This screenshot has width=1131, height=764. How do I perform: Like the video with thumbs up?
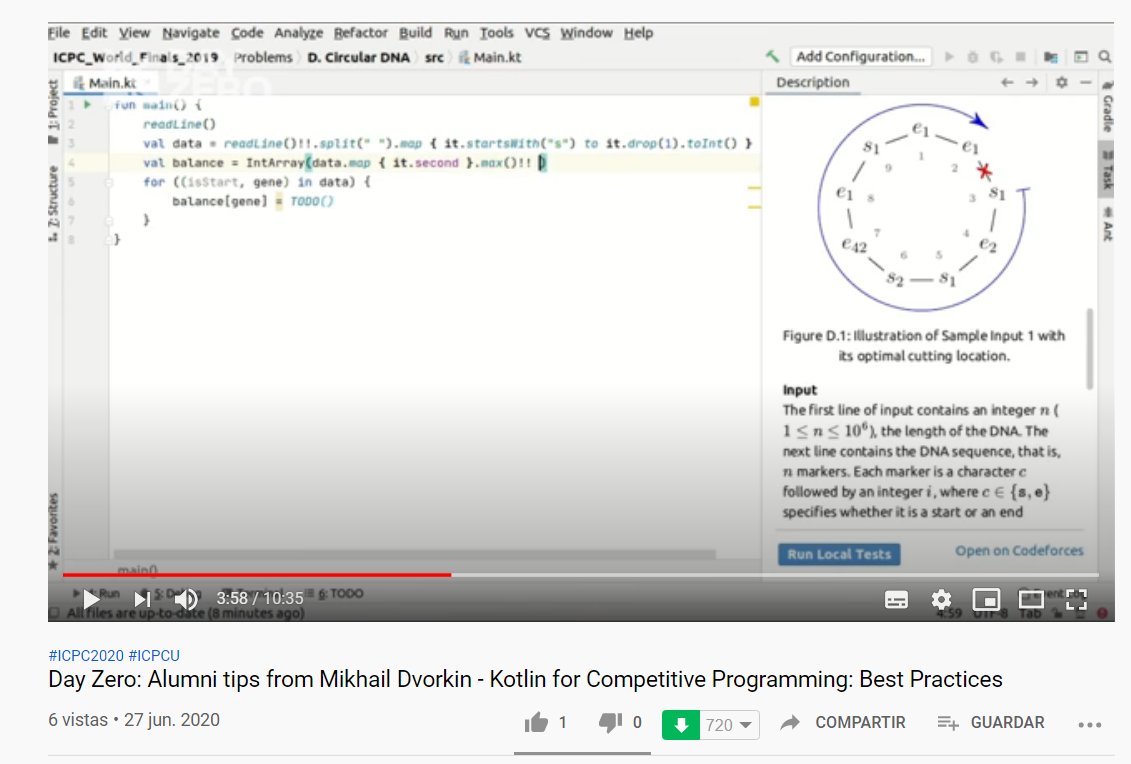[537, 722]
